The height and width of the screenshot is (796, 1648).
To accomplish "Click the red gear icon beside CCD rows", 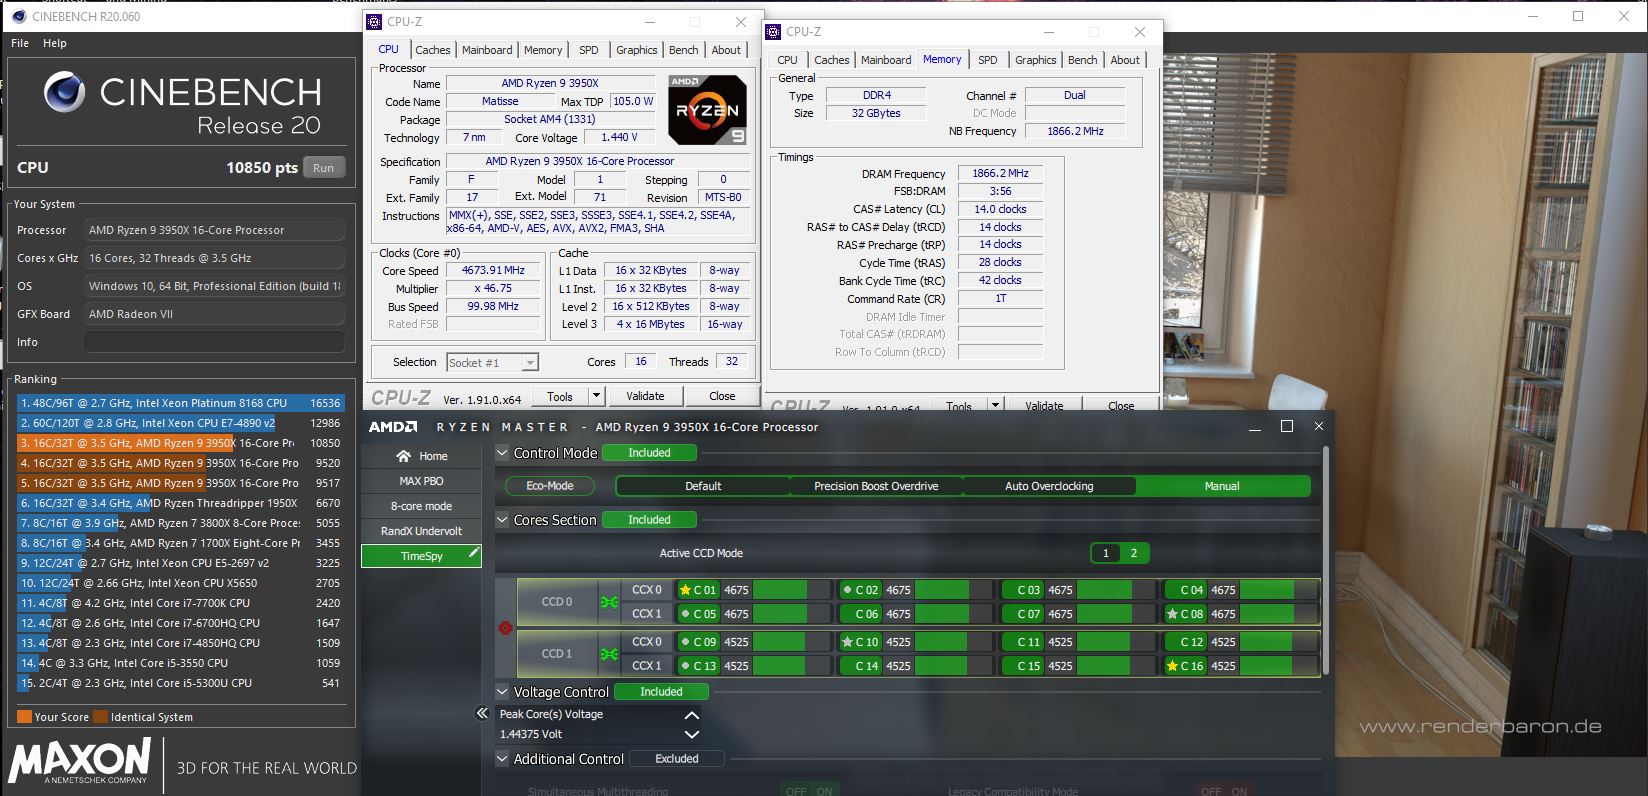I will [x=505, y=628].
